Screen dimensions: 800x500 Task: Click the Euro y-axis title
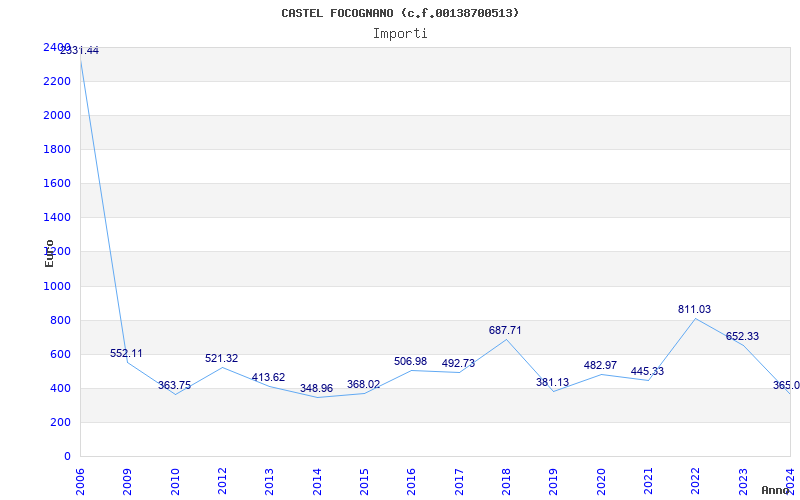[49, 253]
